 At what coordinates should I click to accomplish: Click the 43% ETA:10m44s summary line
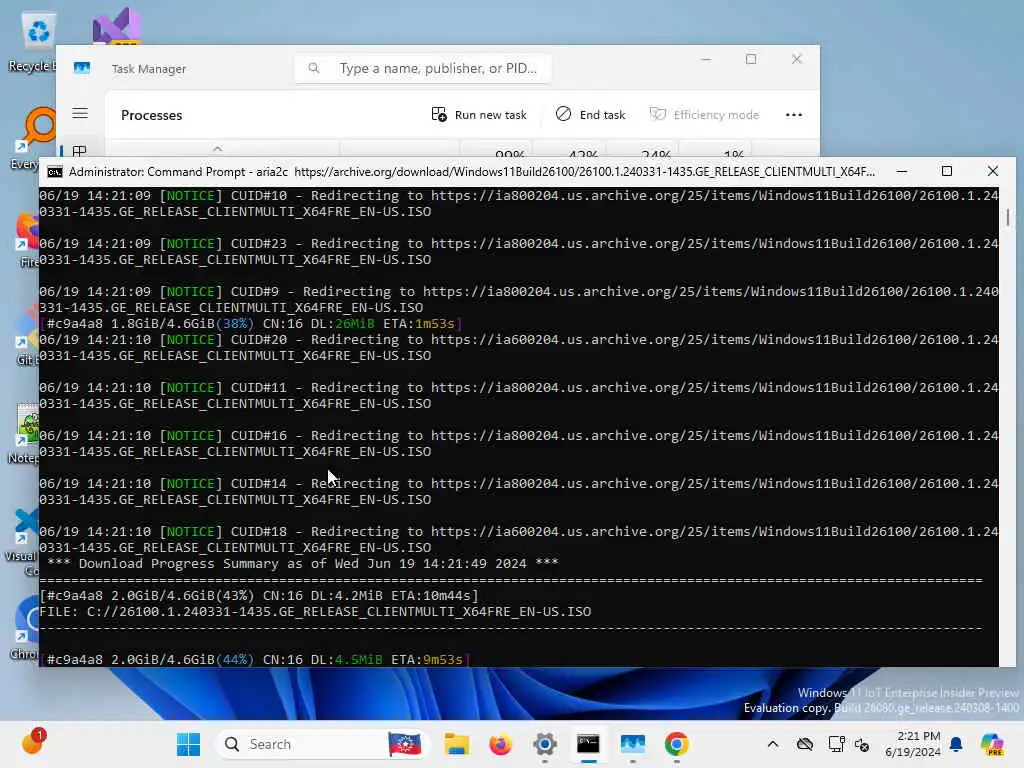click(x=259, y=596)
